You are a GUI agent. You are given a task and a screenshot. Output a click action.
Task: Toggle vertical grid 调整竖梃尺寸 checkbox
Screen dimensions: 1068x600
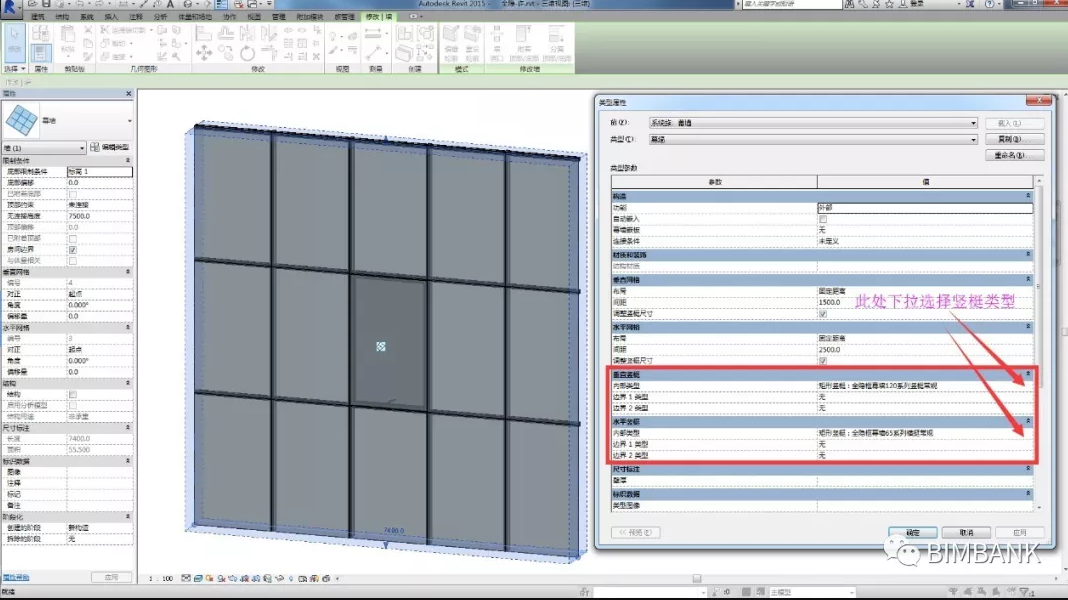823,313
